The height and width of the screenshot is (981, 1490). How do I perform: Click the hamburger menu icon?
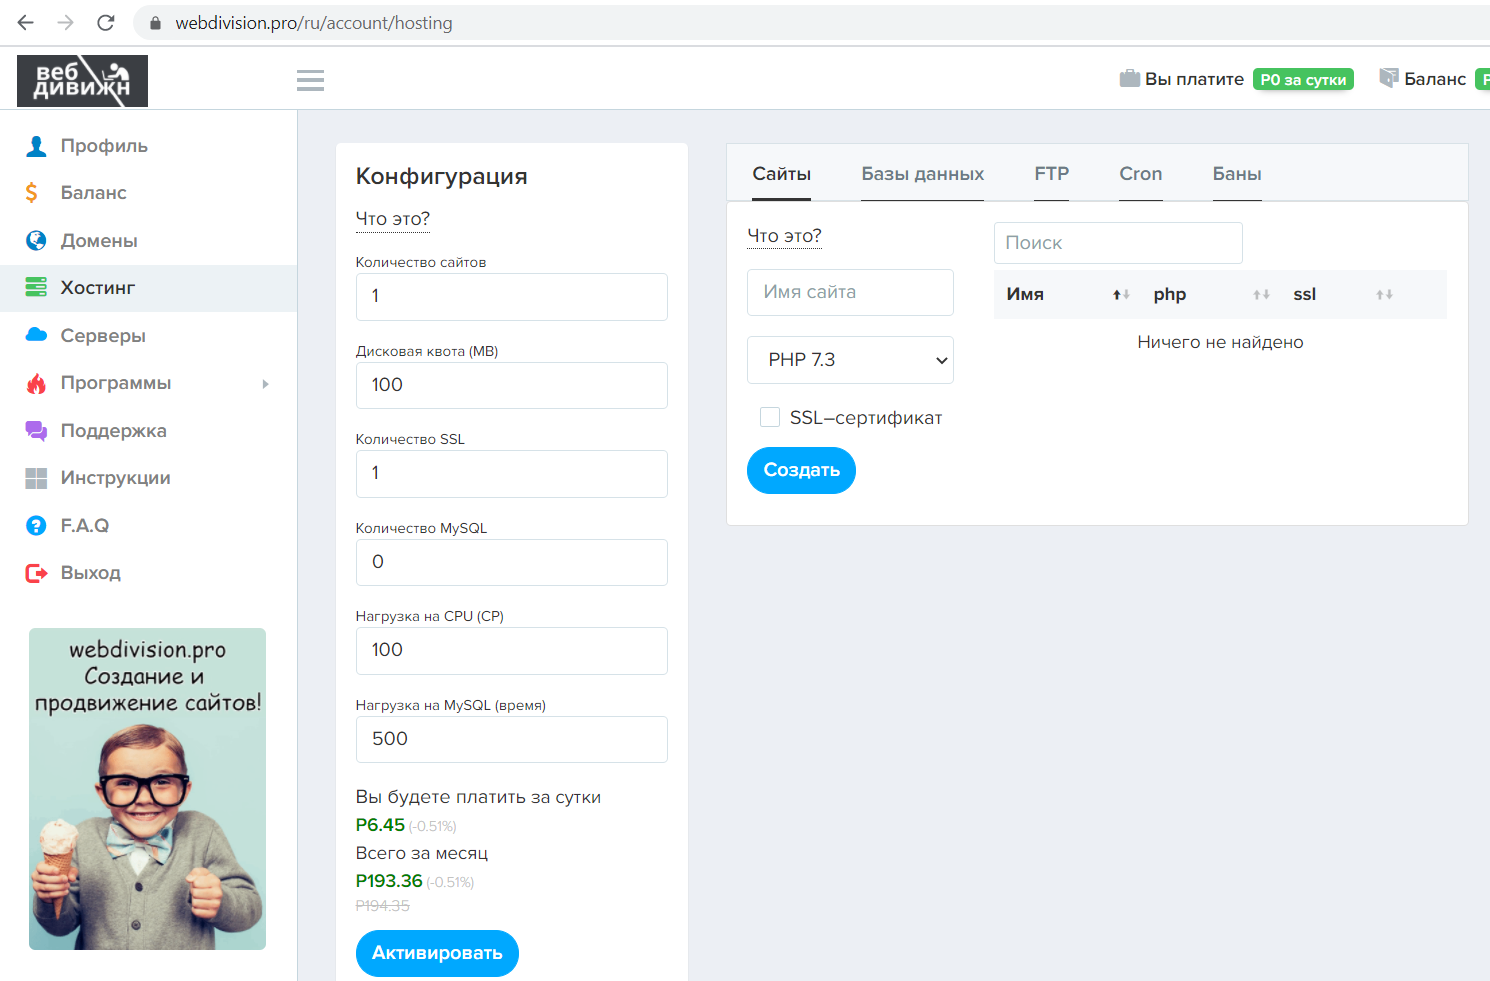(310, 80)
